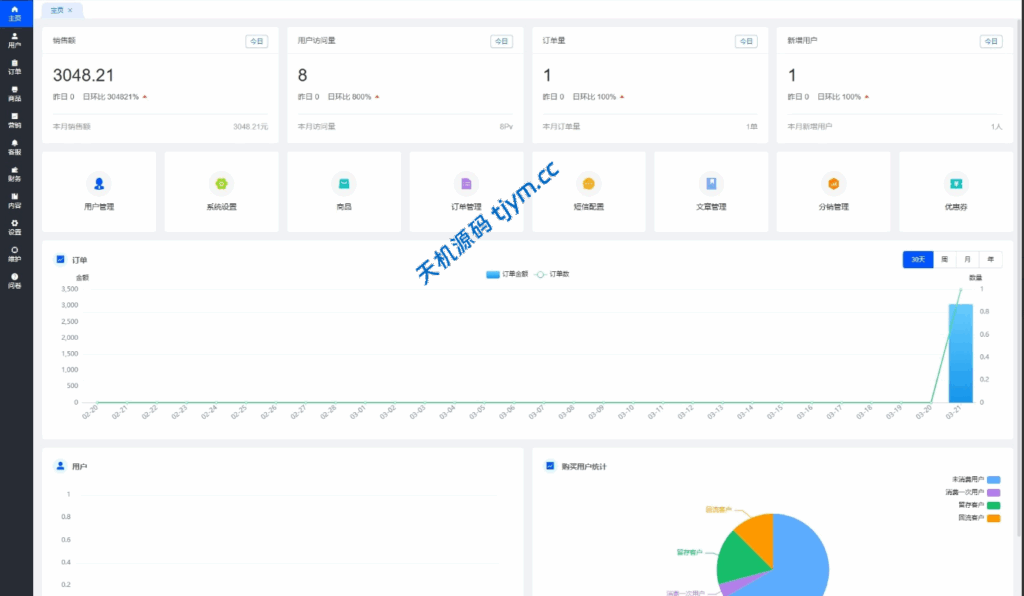The width and height of the screenshot is (1024, 596).
Task: Open 分销管理 shortcut icon
Action: [833, 184]
